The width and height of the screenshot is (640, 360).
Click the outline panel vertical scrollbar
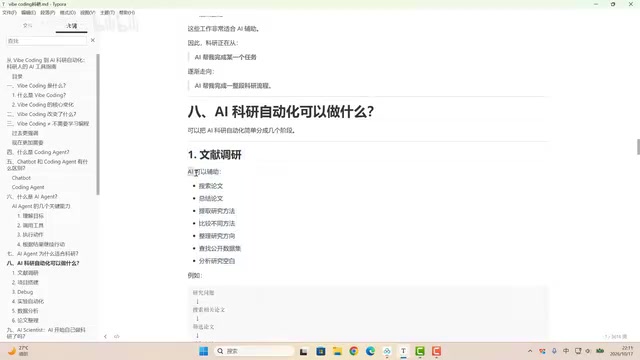click(x=98, y=124)
